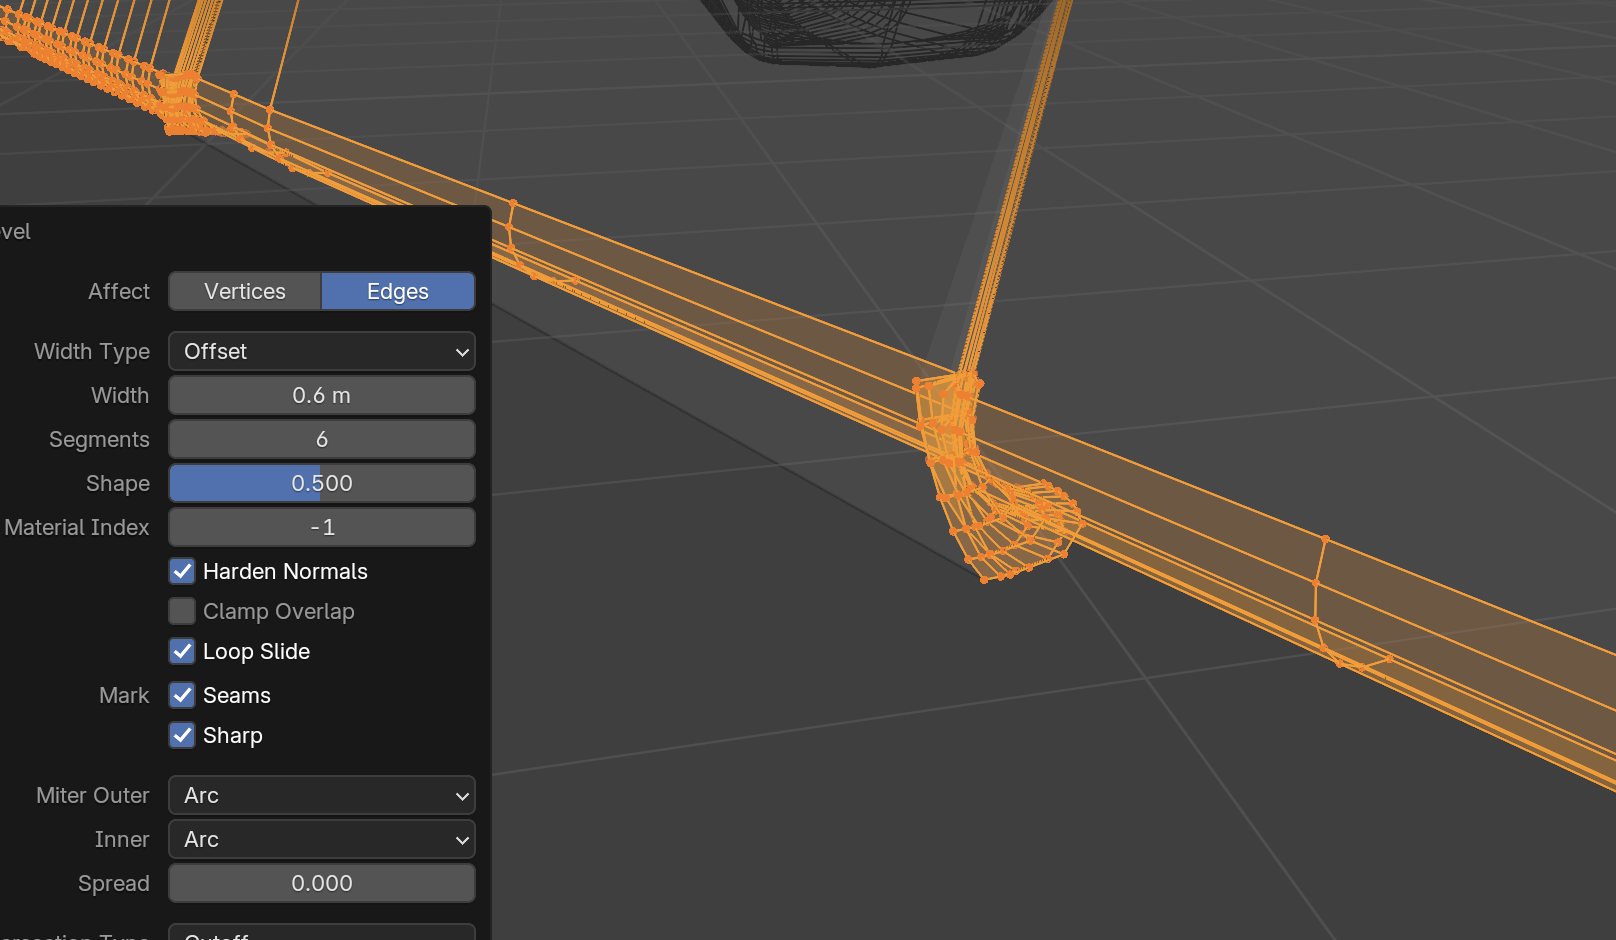
Task: Enable the Clamp Overlap checkbox
Action: point(182,611)
